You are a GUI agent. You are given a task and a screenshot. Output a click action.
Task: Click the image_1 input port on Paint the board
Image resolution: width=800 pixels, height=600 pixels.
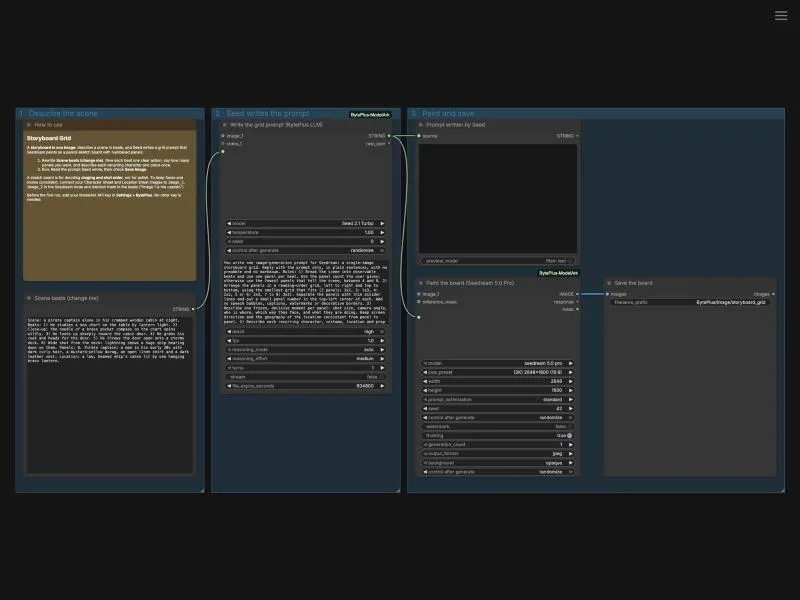419,294
